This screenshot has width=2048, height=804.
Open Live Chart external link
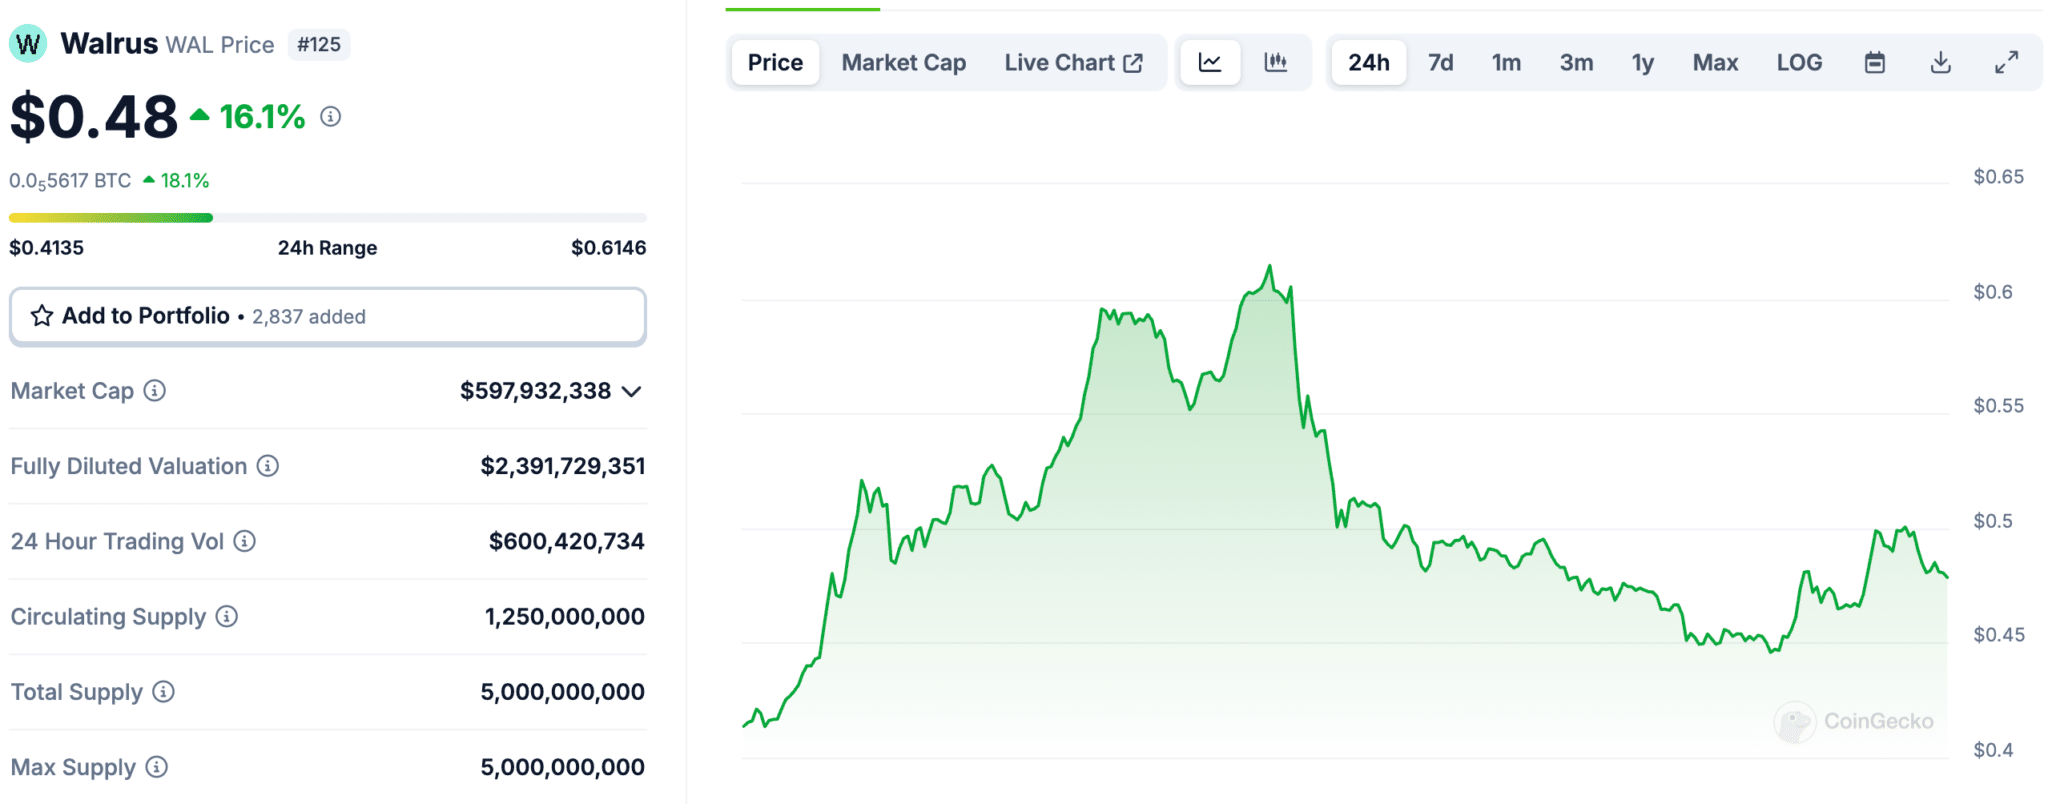(1073, 63)
